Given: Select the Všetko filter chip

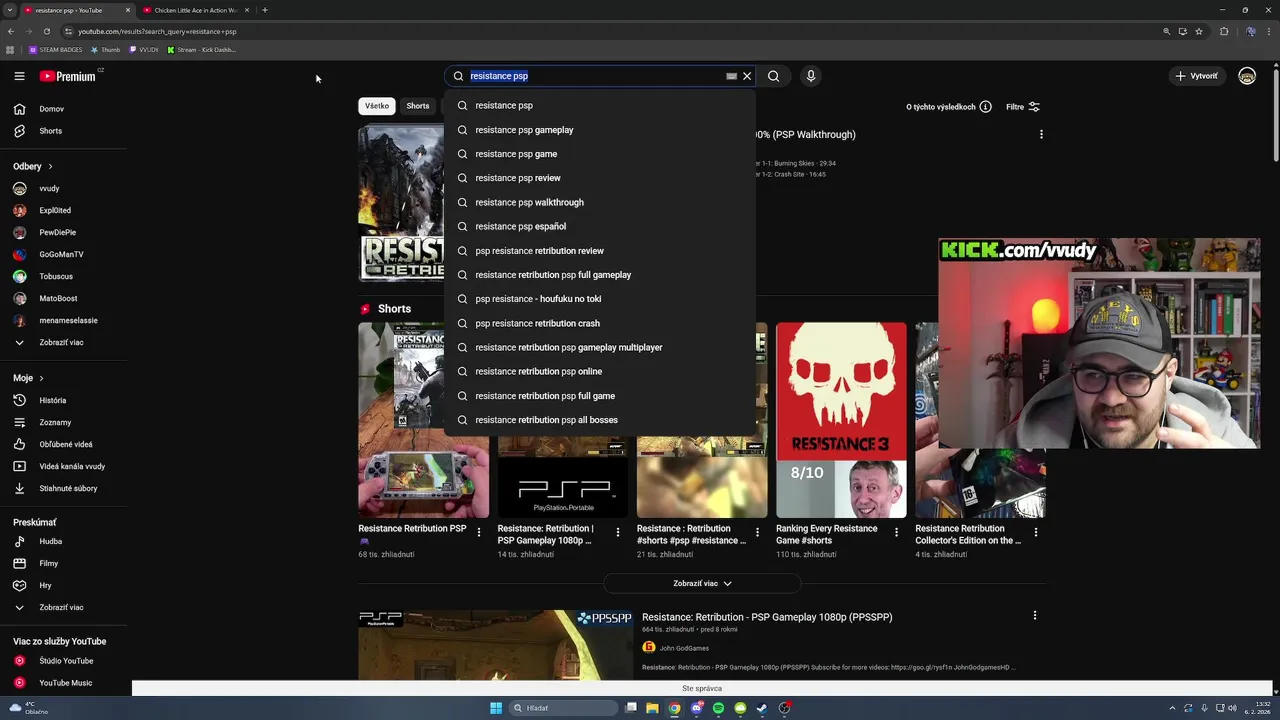Looking at the screenshot, I should point(377,106).
